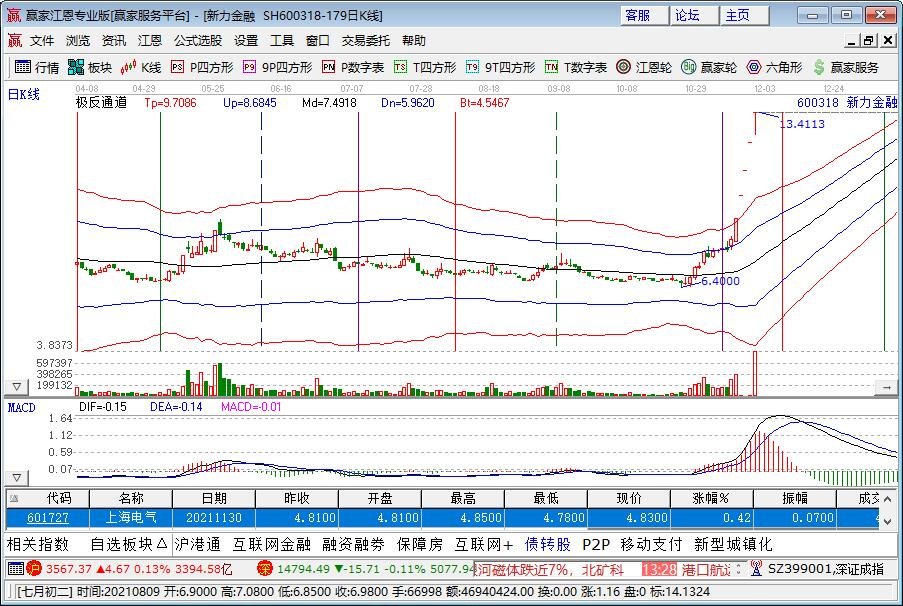Click the 论坛 button in title bar
This screenshot has height=606, width=903.
695,16
